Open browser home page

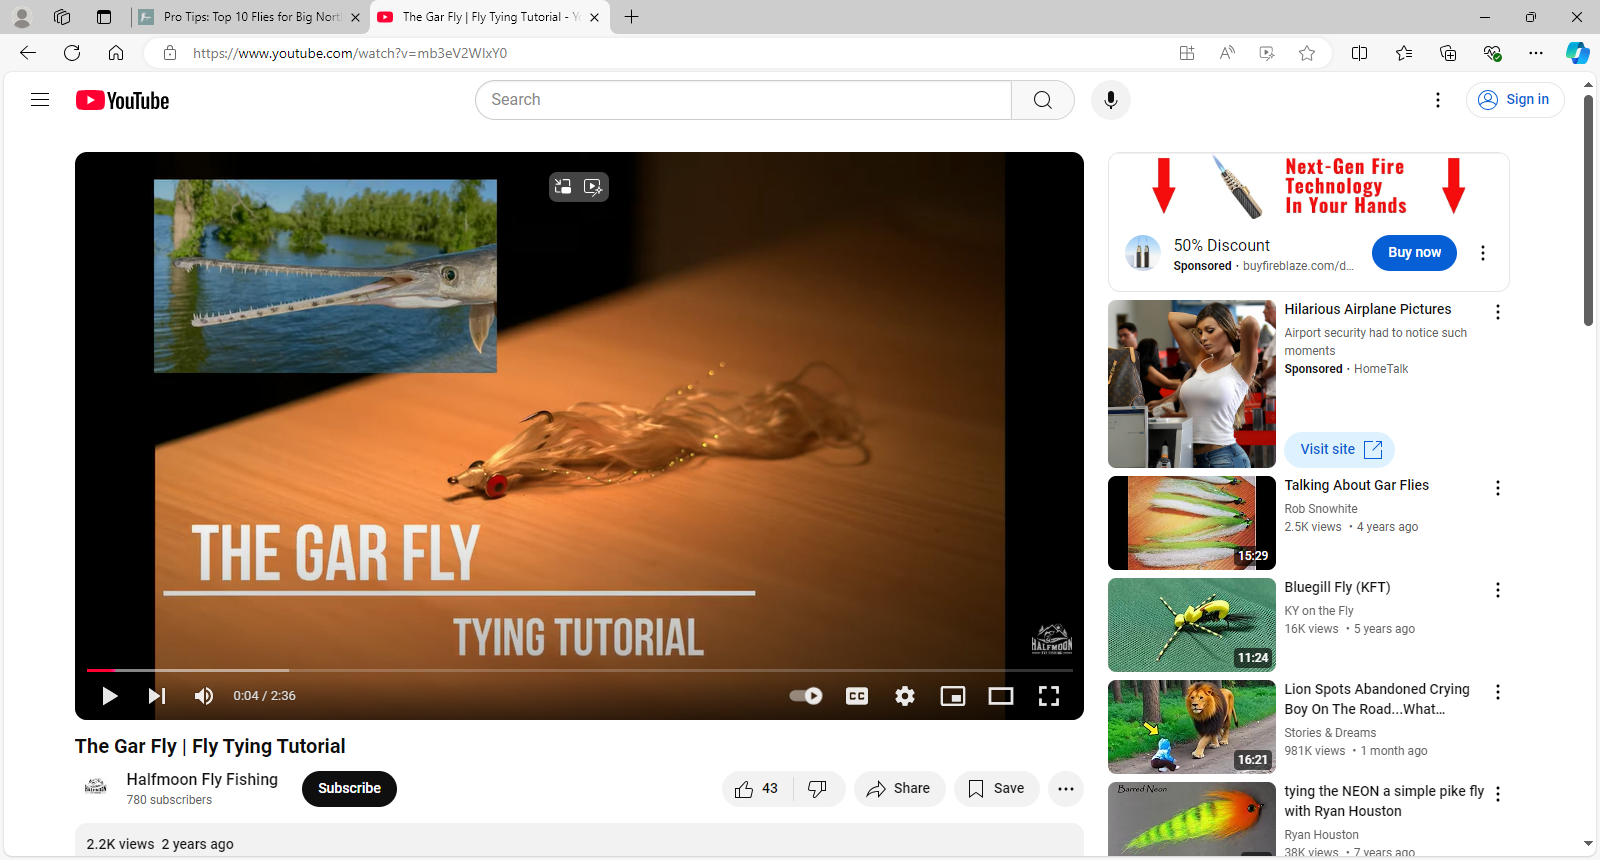pos(116,53)
